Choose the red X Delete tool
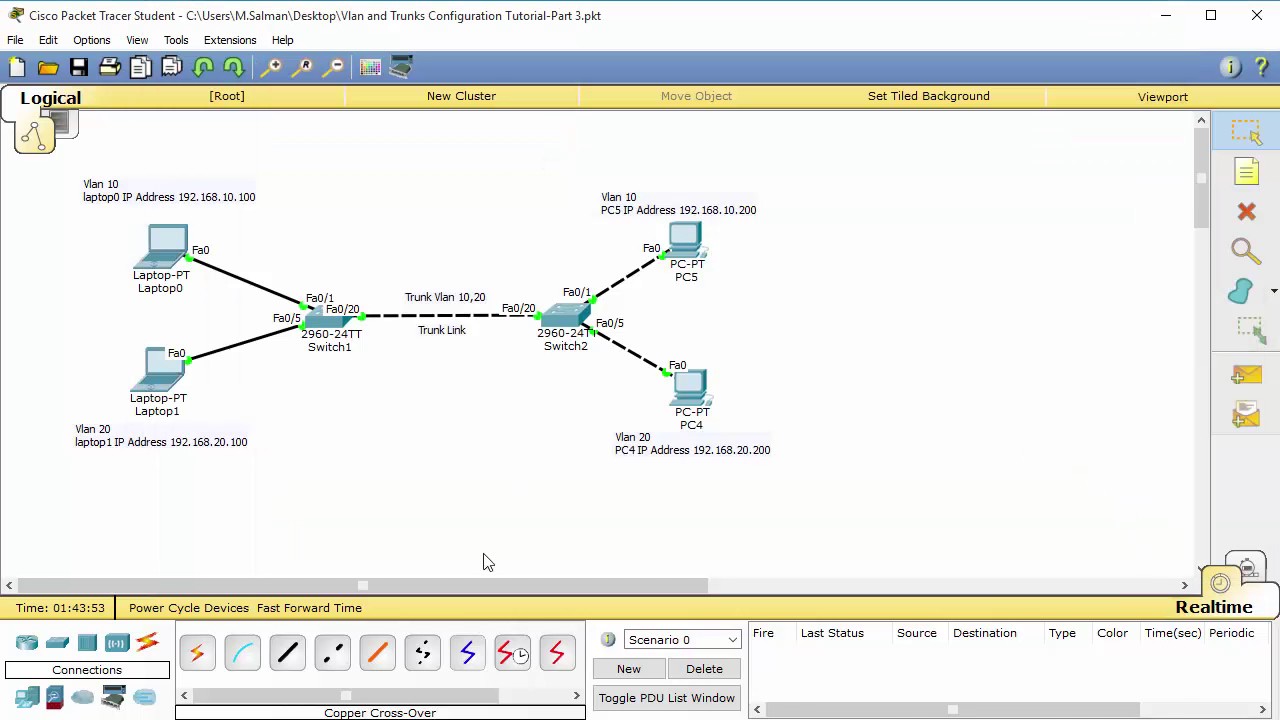 1246,212
